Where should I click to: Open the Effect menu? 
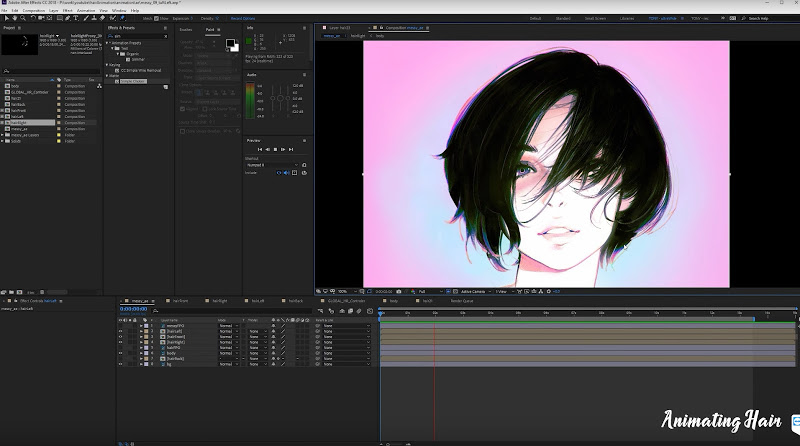coord(67,10)
